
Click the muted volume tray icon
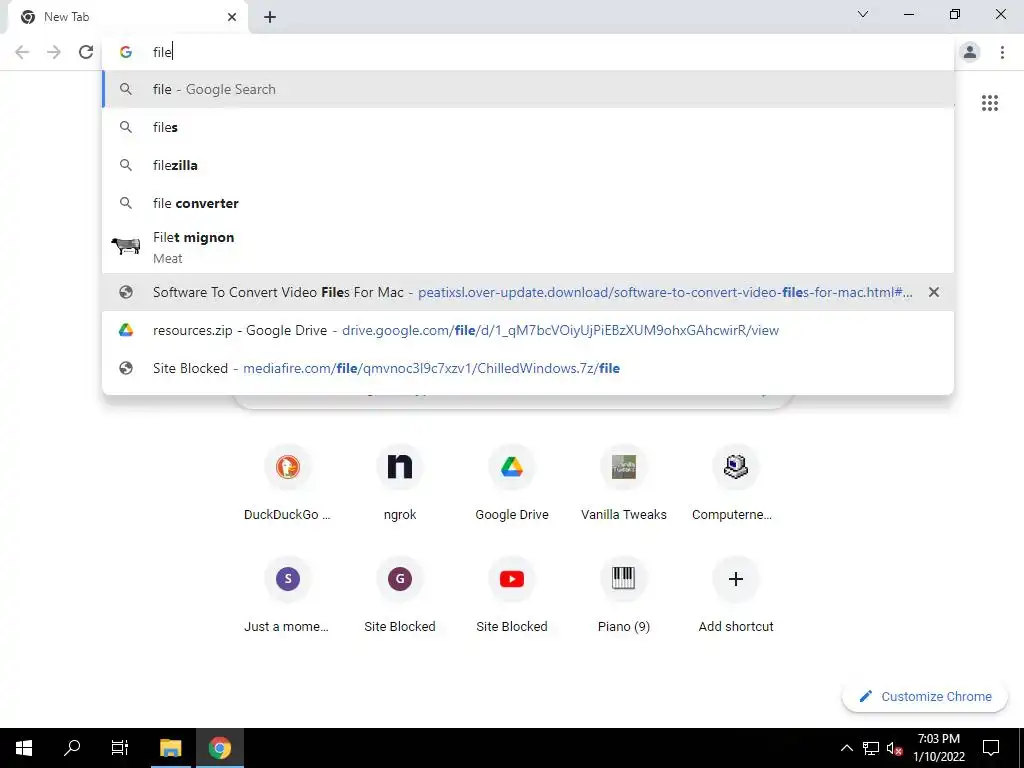894,748
